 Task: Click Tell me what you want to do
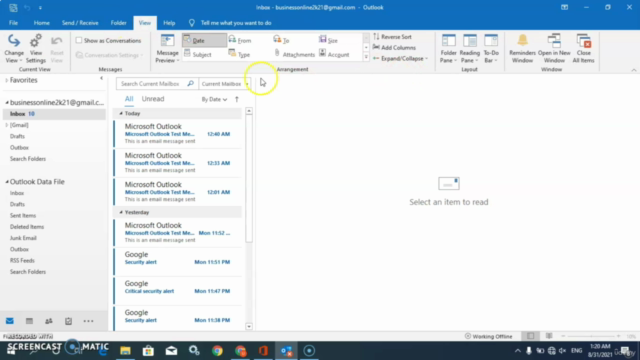point(236,23)
